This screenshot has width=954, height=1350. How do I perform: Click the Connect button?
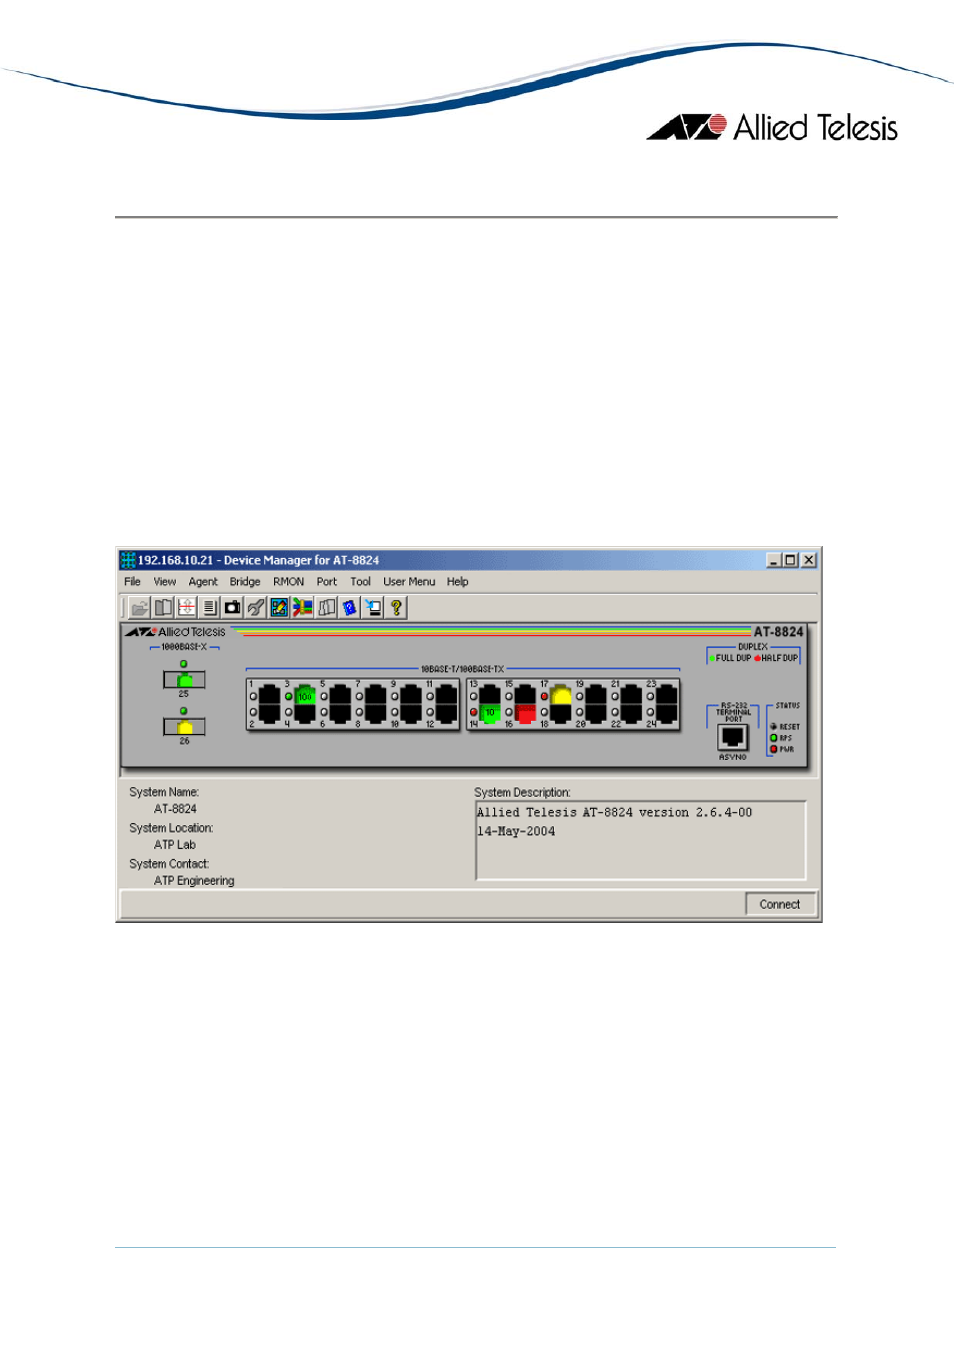pyautogui.click(x=780, y=904)
